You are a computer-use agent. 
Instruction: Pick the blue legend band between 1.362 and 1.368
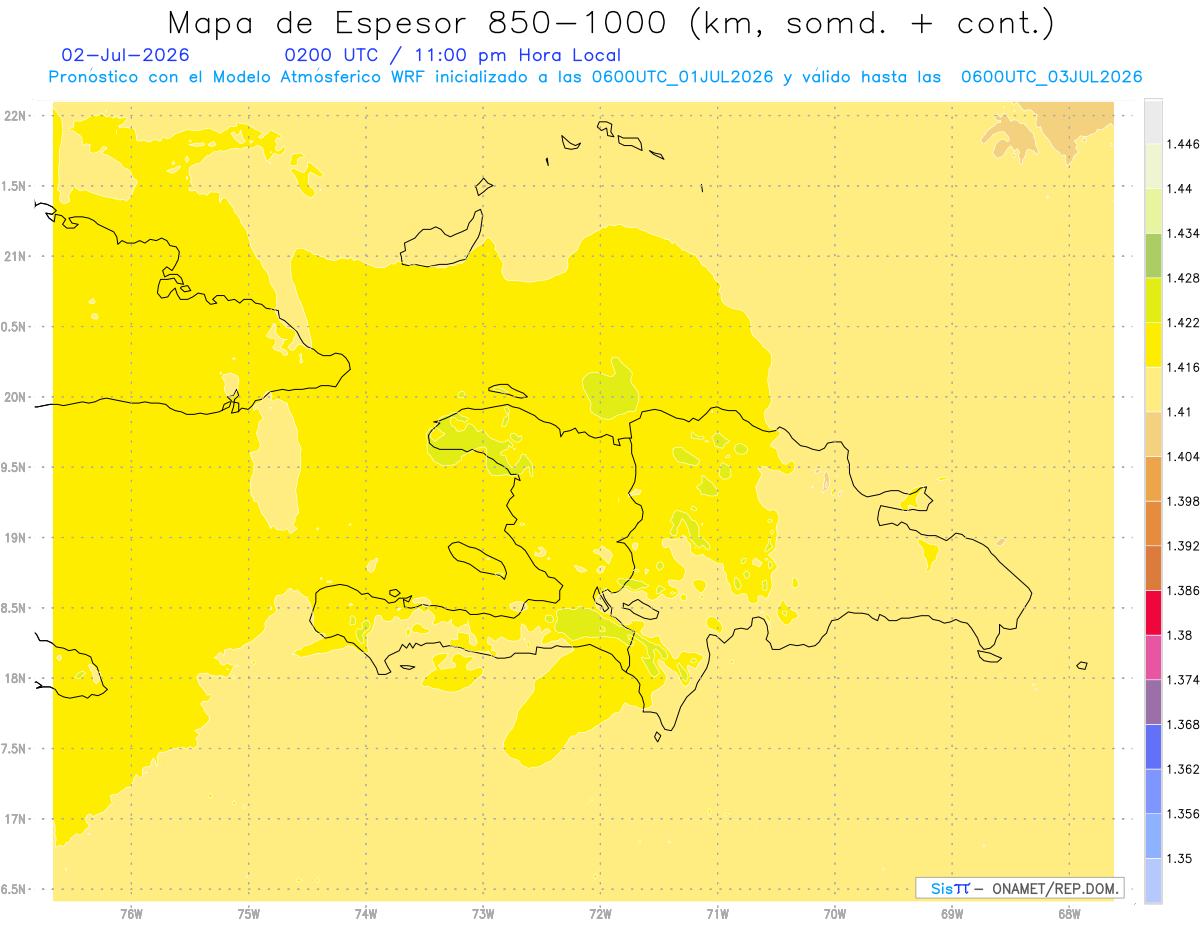click(x=1153, y=746)
